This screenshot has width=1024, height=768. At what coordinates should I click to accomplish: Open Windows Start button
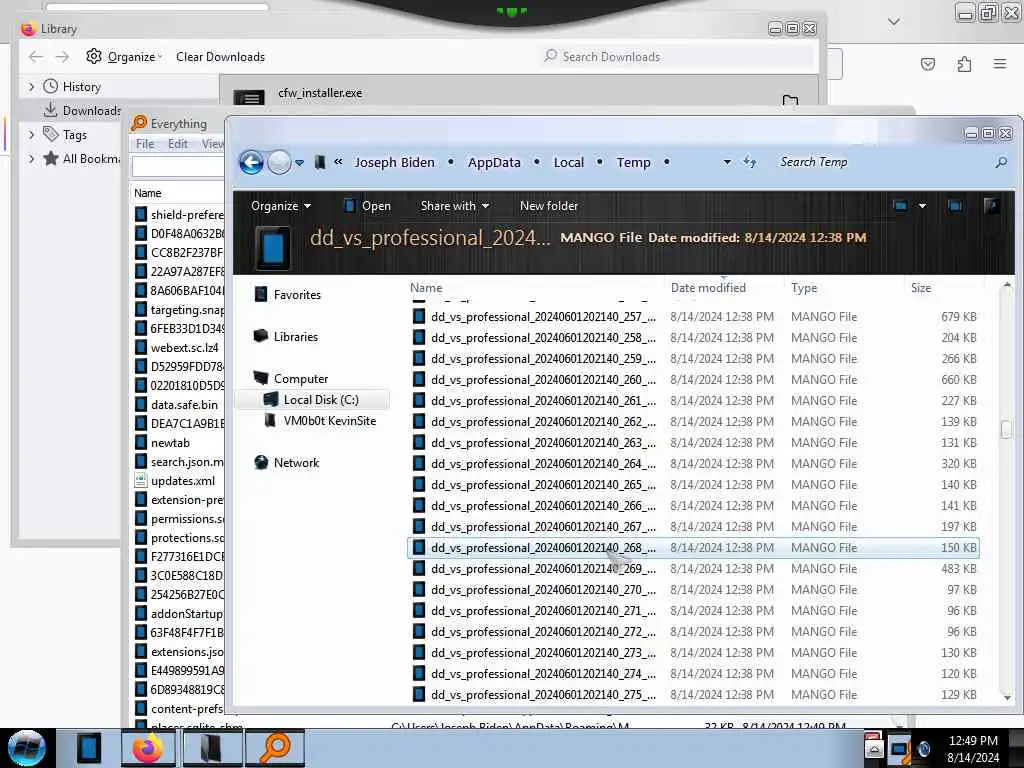(x=26, y=748)
